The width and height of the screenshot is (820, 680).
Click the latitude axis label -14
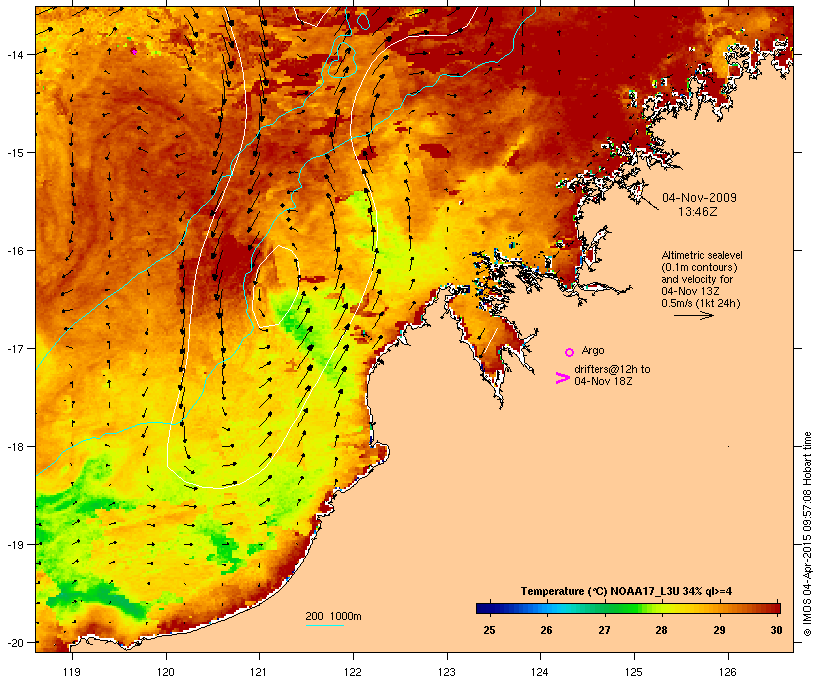point(14,54)
